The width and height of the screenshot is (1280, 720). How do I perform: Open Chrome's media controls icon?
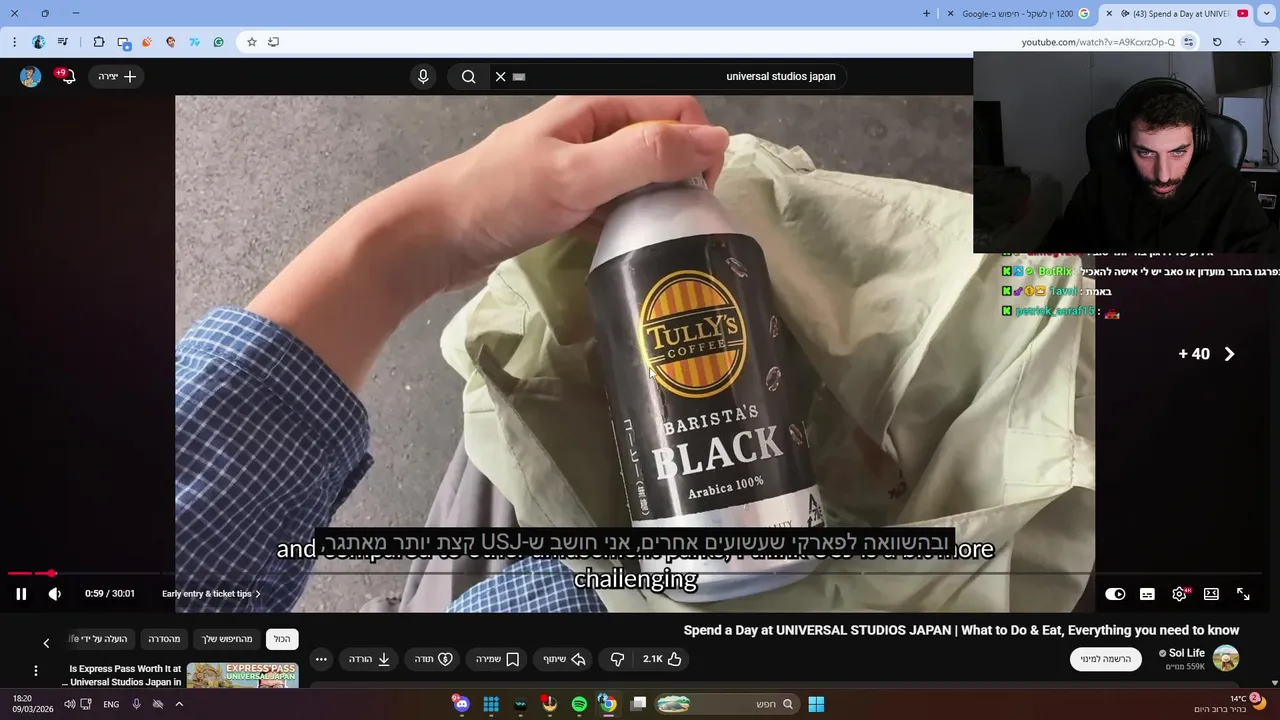63,42
